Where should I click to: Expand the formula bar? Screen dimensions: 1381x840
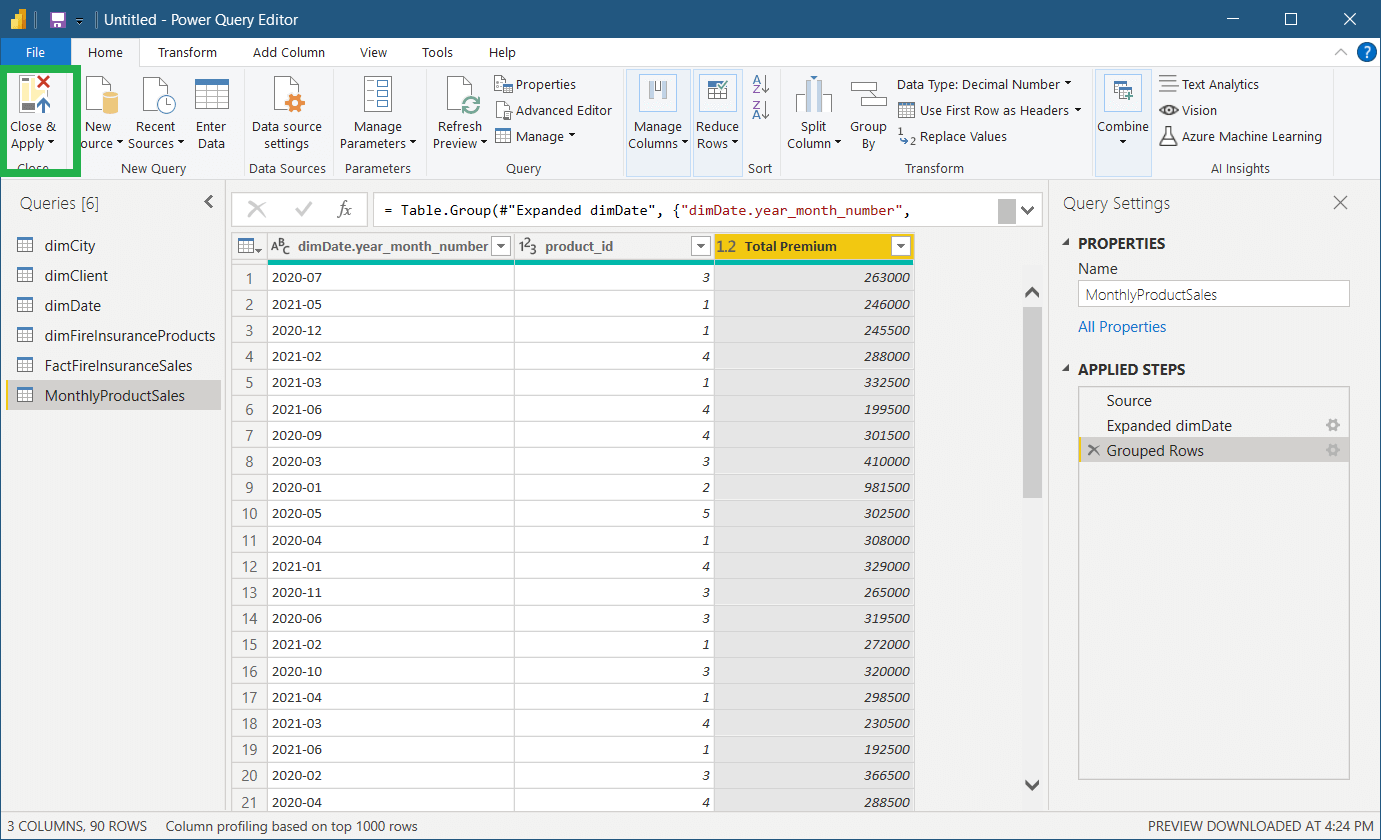1029,210
